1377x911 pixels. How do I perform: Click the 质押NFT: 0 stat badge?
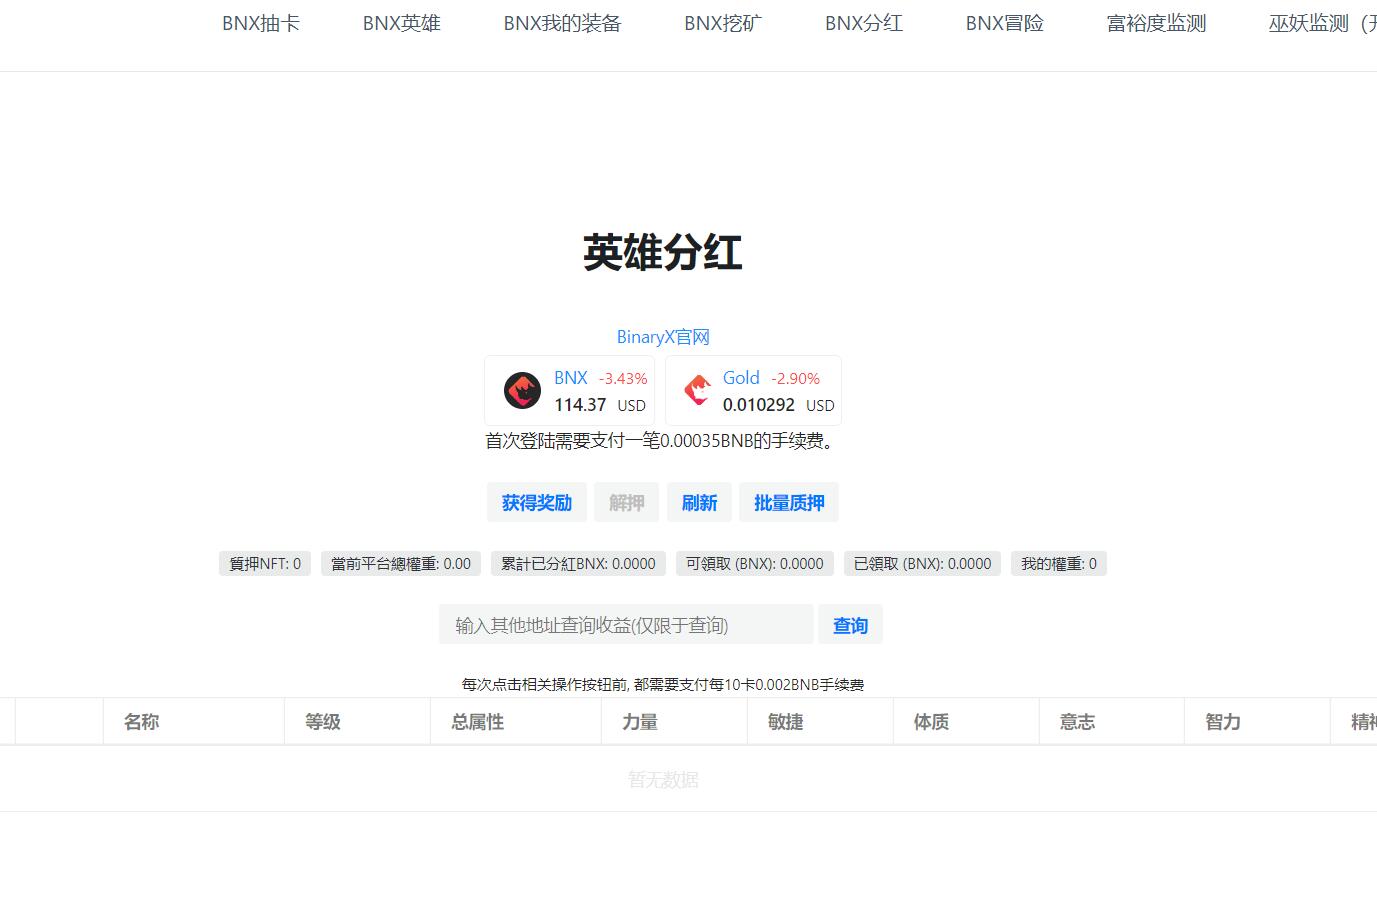264,563
